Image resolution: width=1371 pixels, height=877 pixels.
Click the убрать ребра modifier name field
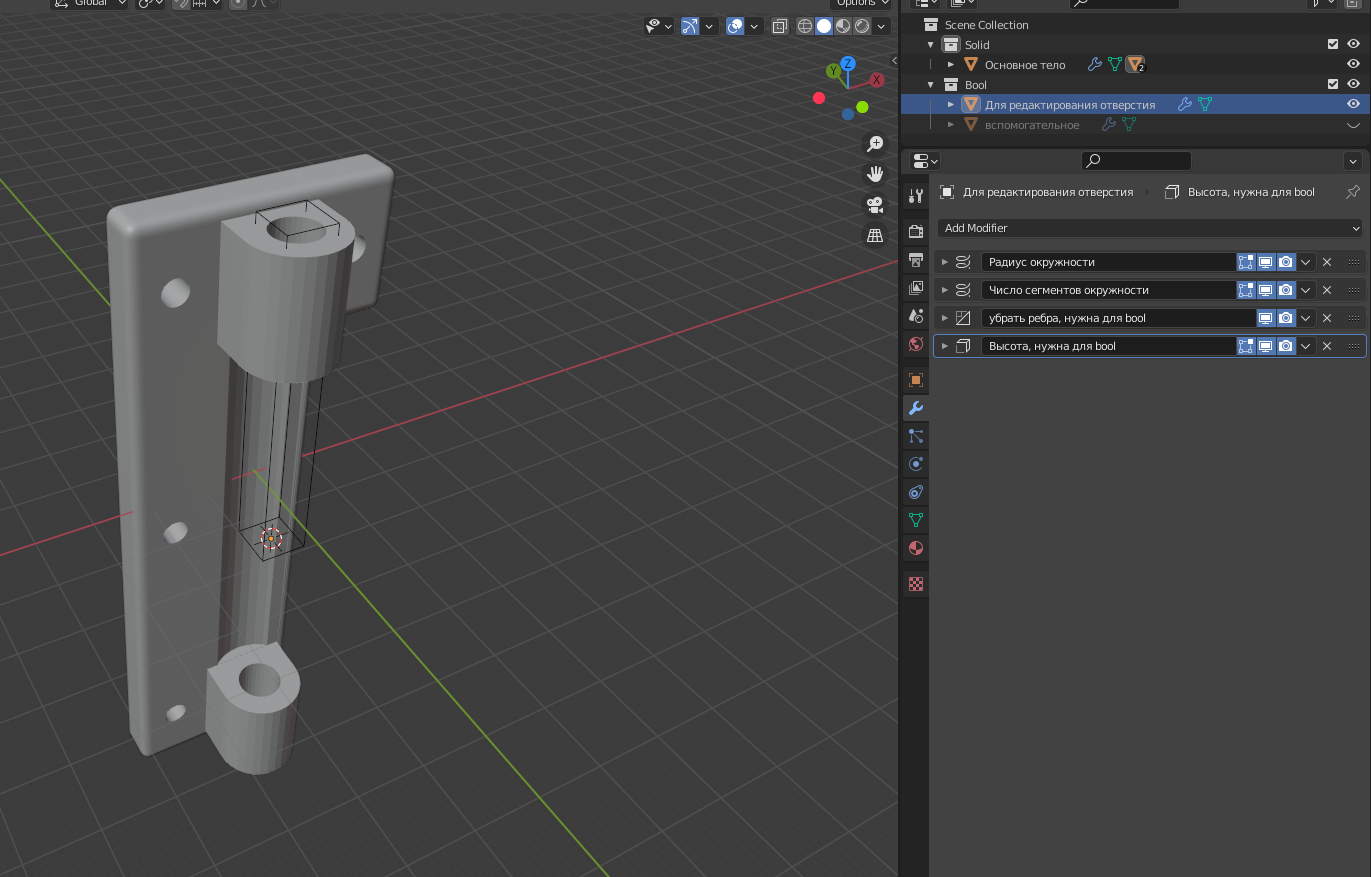tap(1117, 318)
